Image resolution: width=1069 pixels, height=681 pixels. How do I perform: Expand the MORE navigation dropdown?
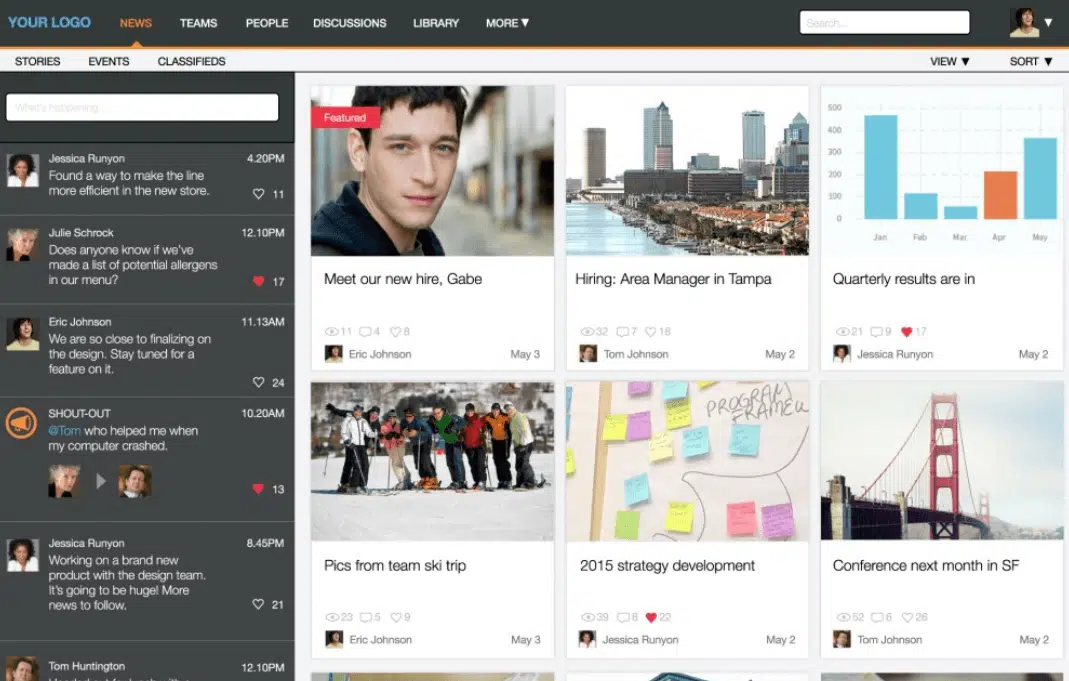point(507,23)
